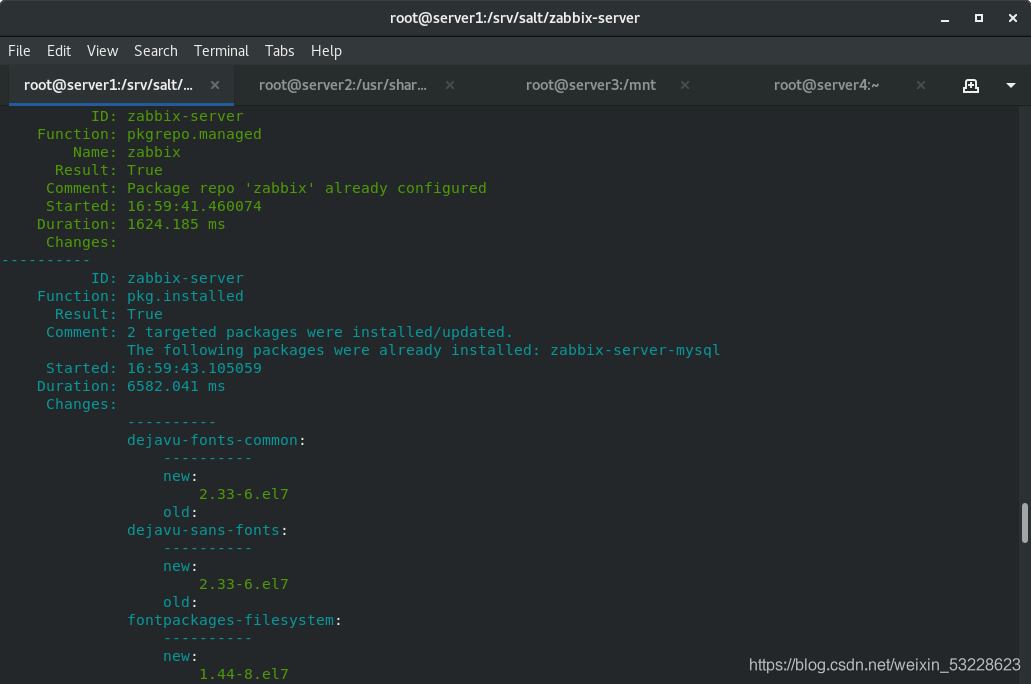The height and width of the screenshot is (684, 1031).
Task: Open the View menu
Action: pos(103,51)
